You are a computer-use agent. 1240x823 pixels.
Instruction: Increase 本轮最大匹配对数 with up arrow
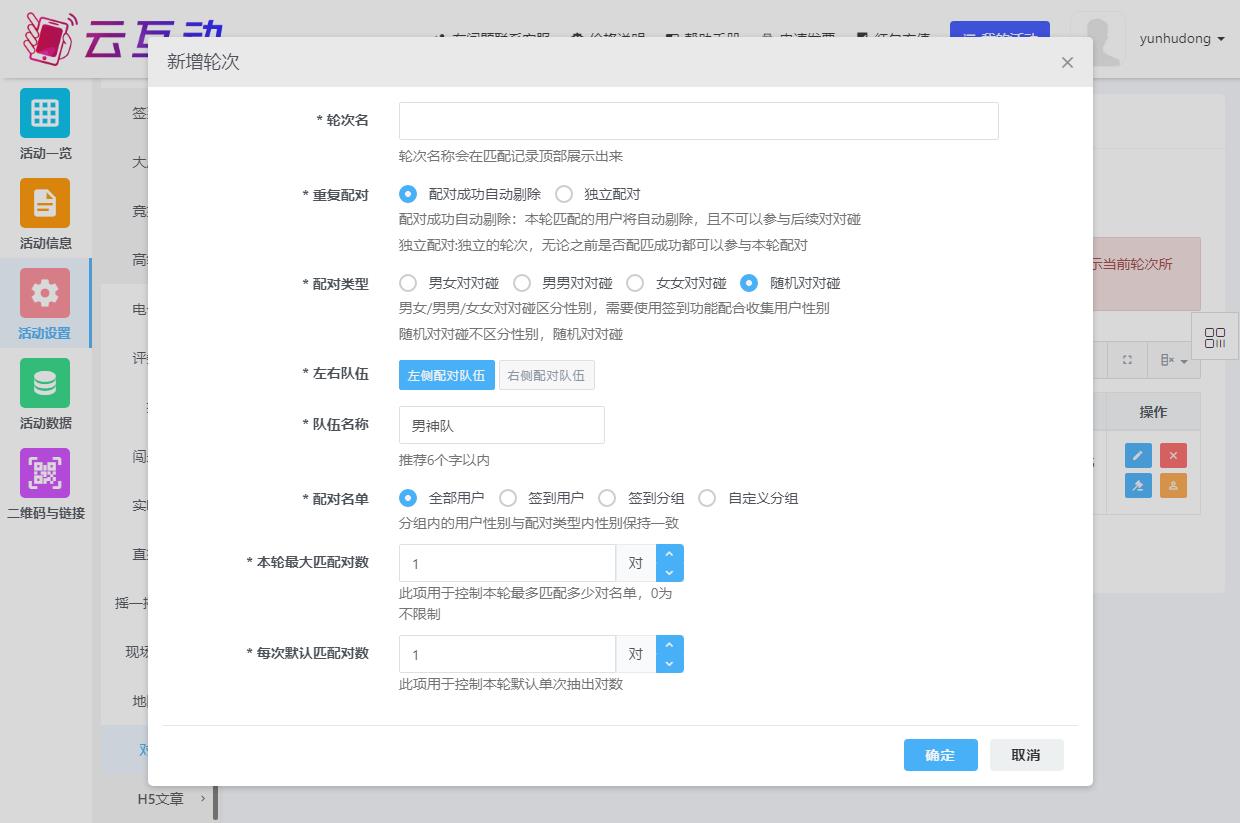pos(670,553)
